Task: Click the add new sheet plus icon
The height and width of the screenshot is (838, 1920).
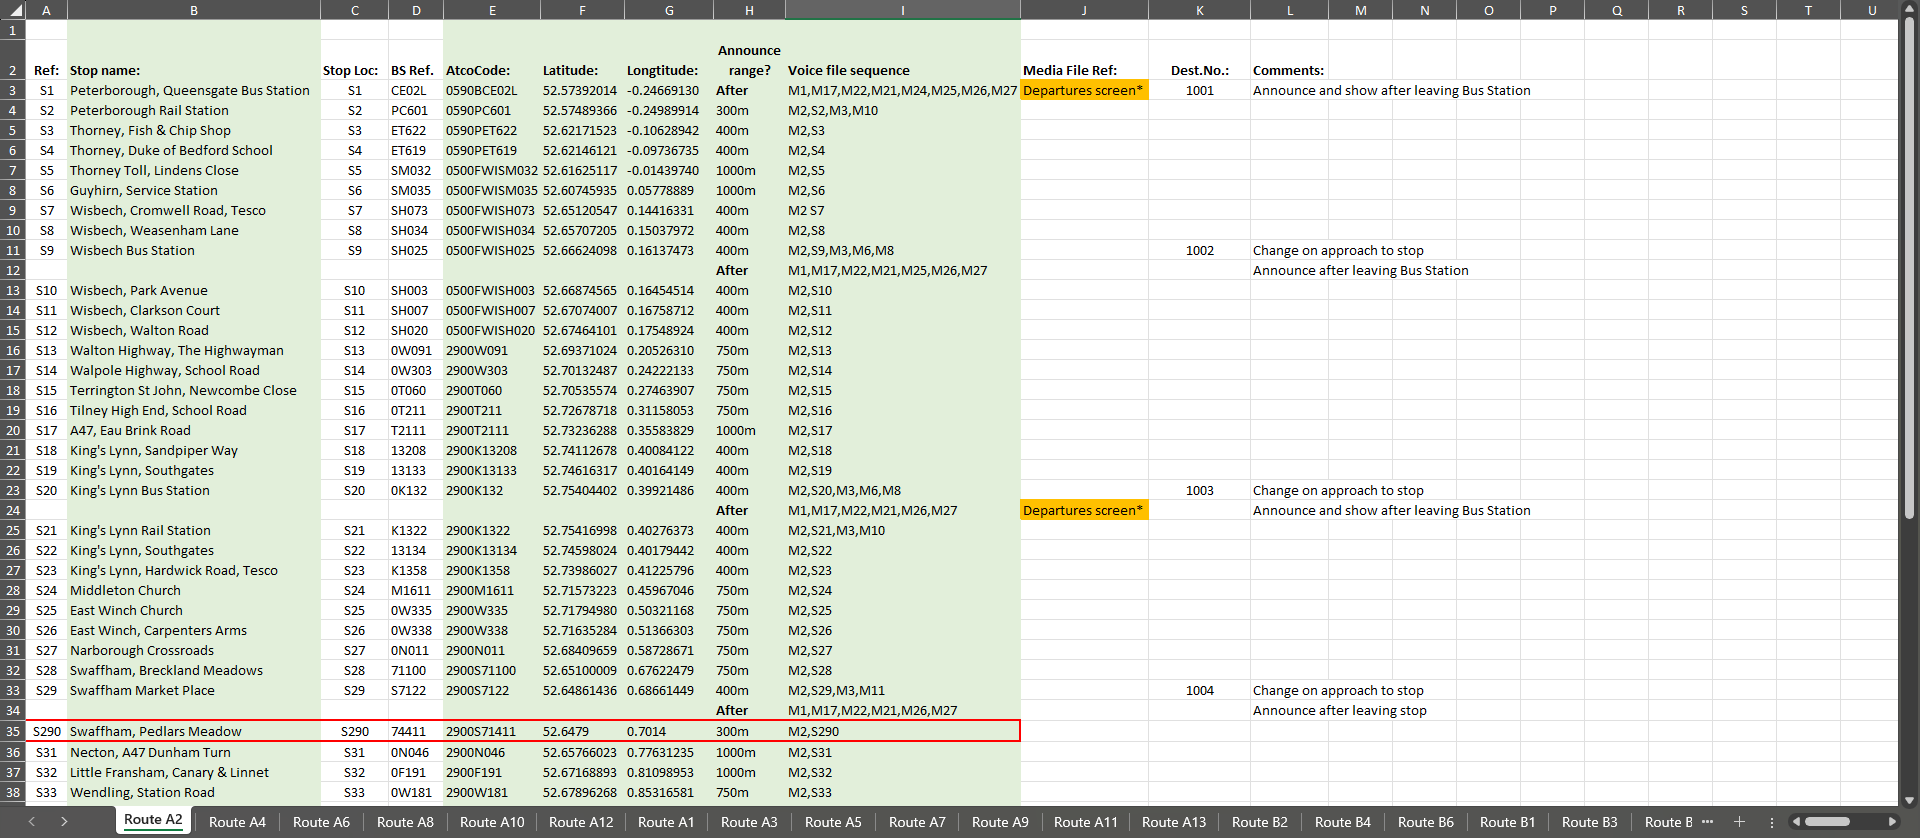Action: tap(1739, 822)
